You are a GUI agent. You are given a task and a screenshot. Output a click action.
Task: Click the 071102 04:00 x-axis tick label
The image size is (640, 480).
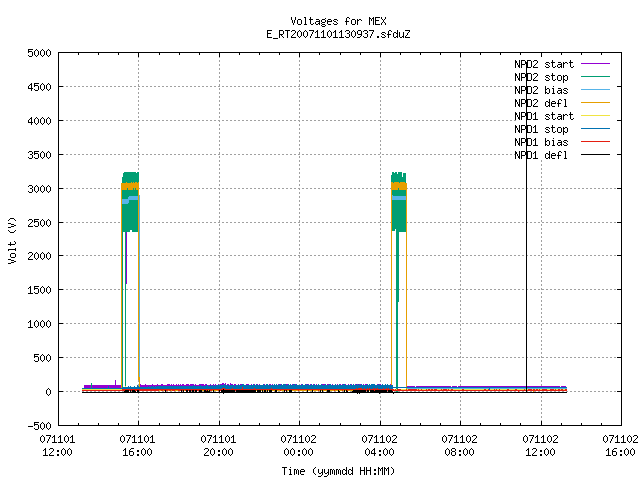coord(379,446)
